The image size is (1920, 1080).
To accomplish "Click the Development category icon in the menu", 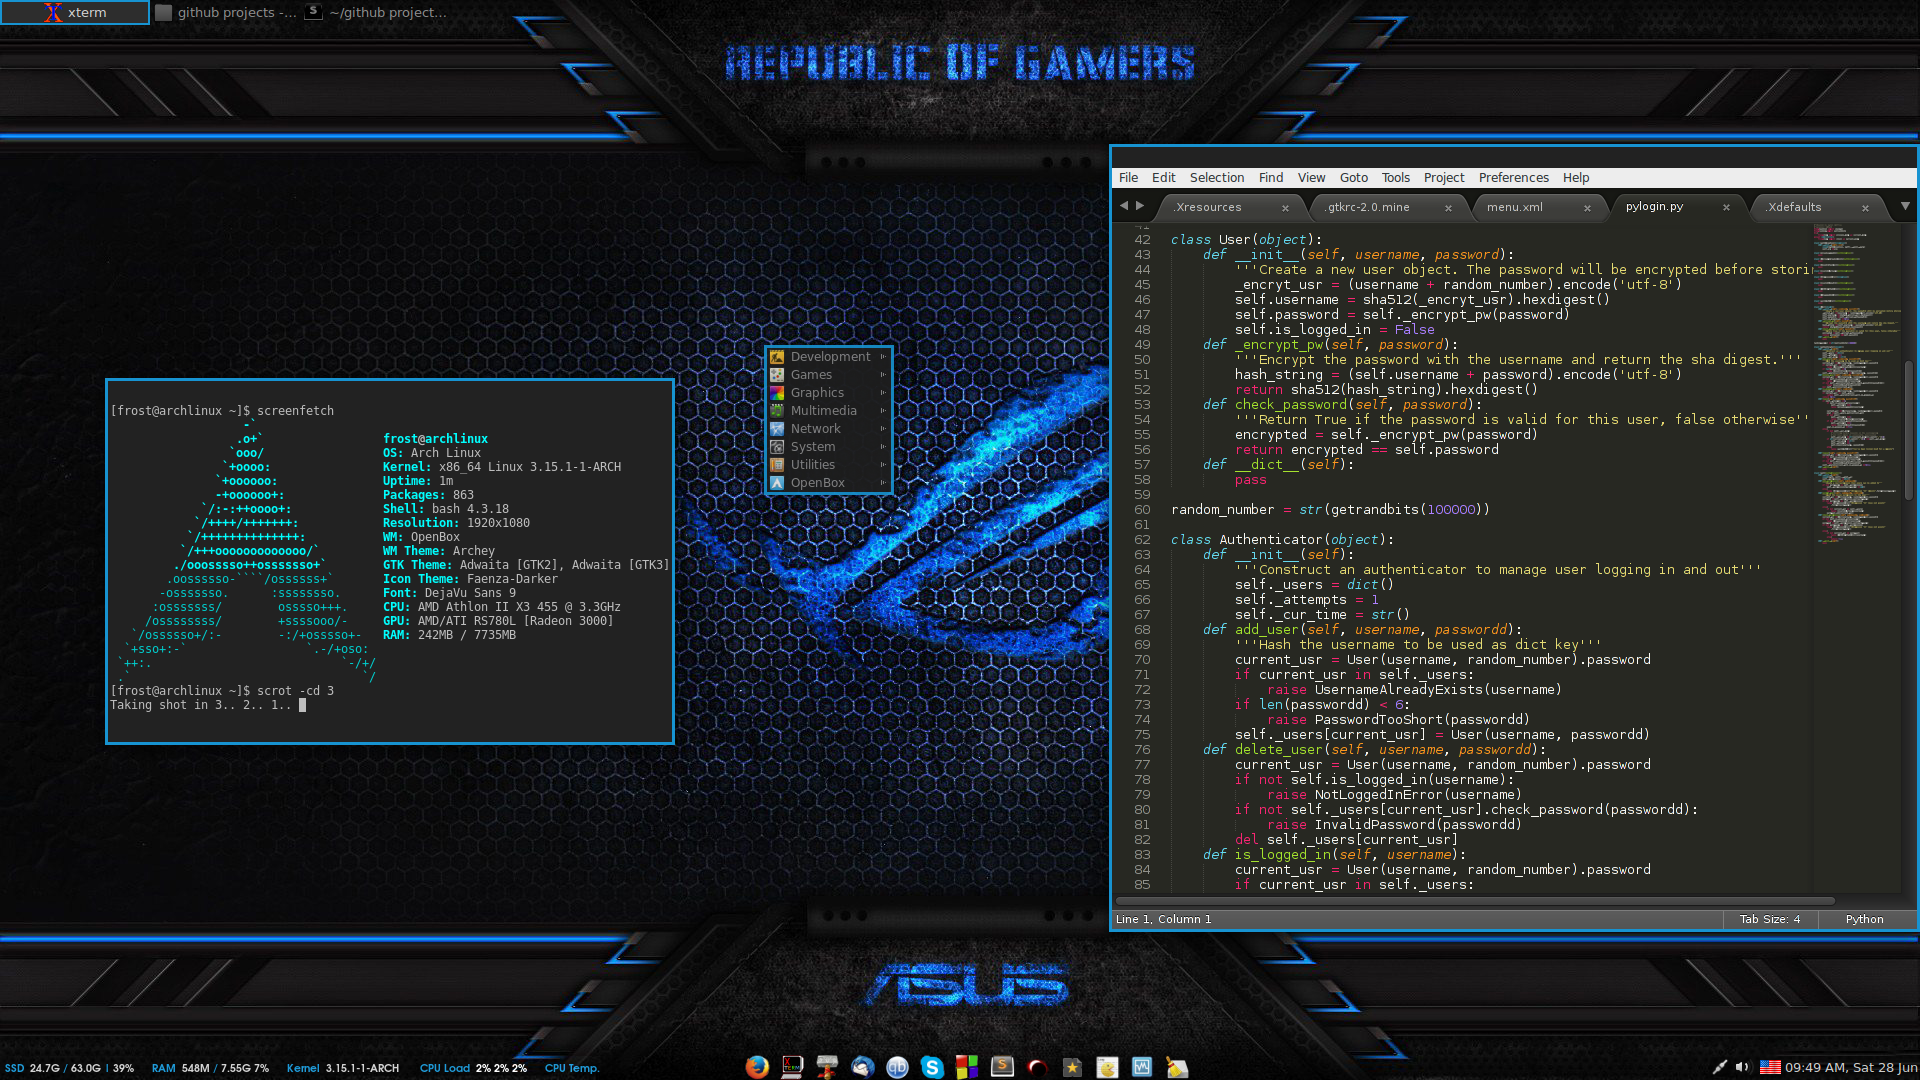I will tap(777, 357).
